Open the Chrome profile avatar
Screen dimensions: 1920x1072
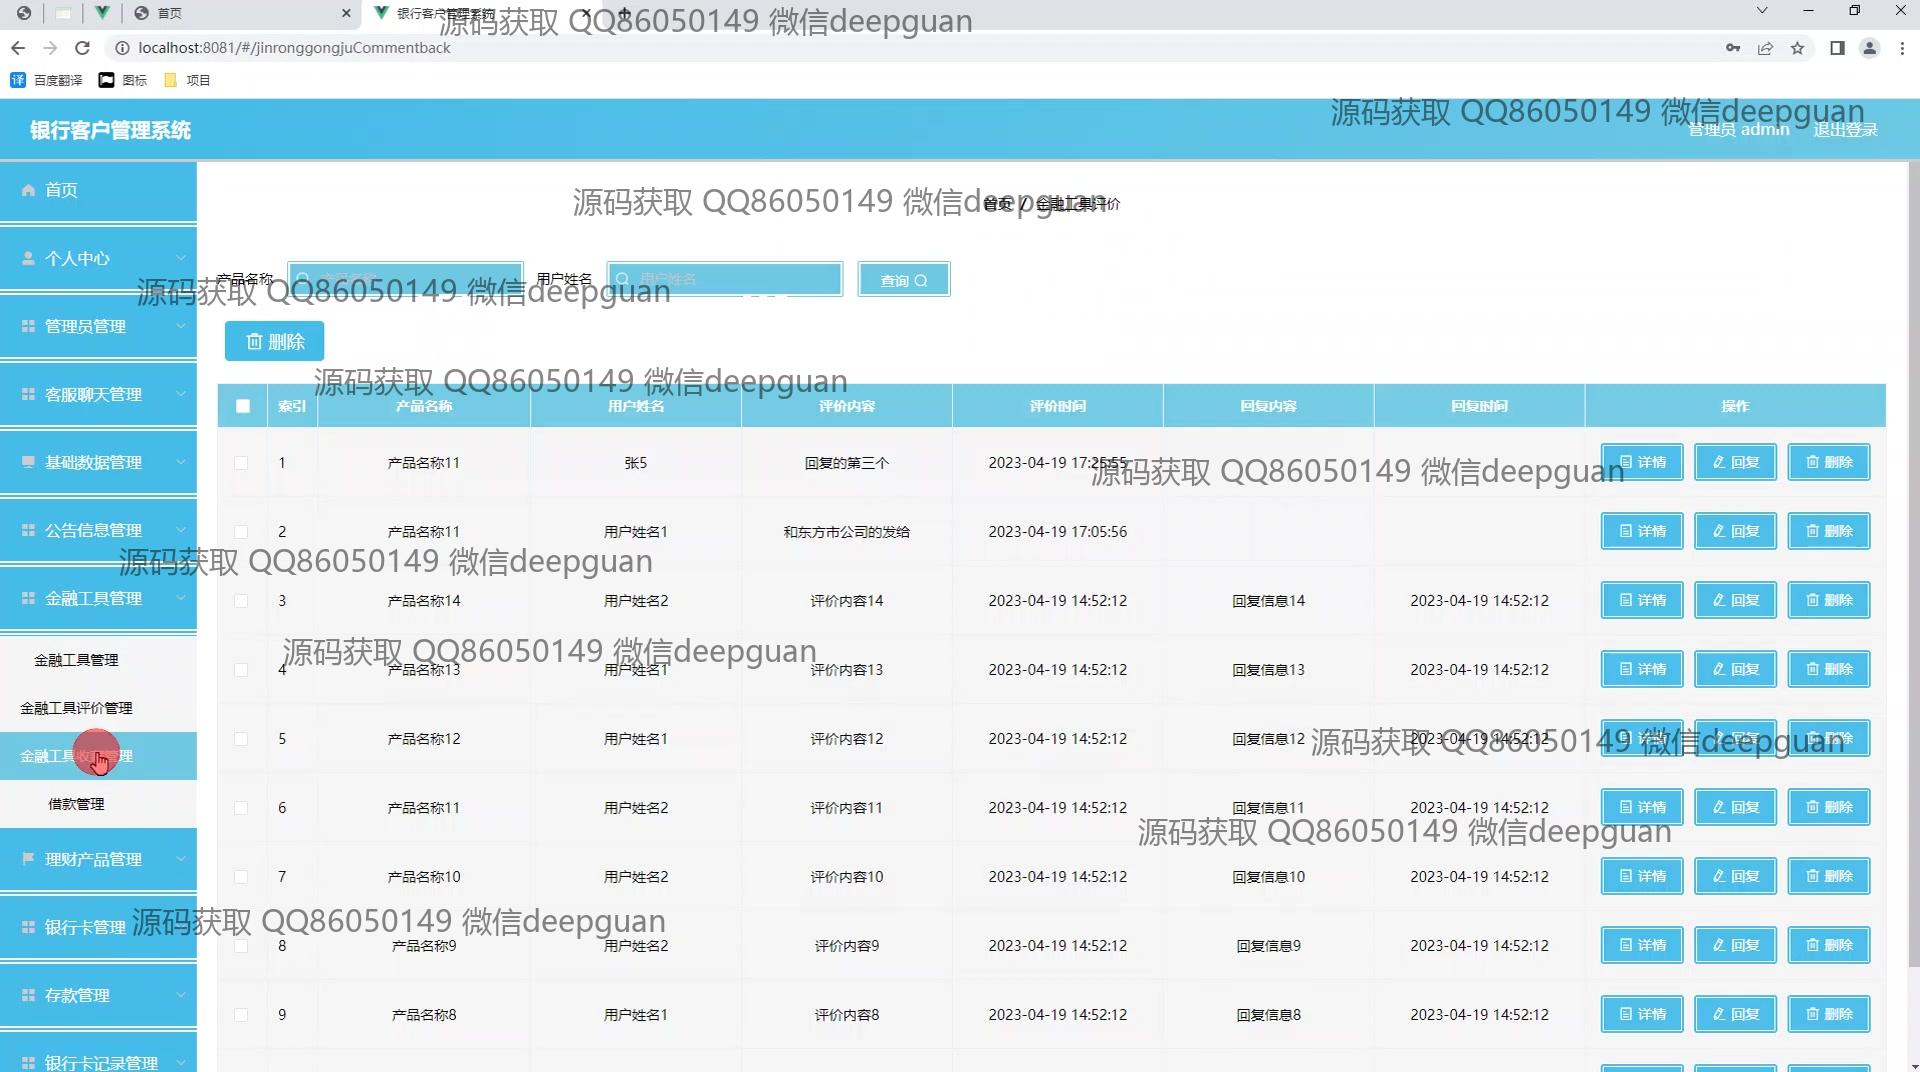1869,48
